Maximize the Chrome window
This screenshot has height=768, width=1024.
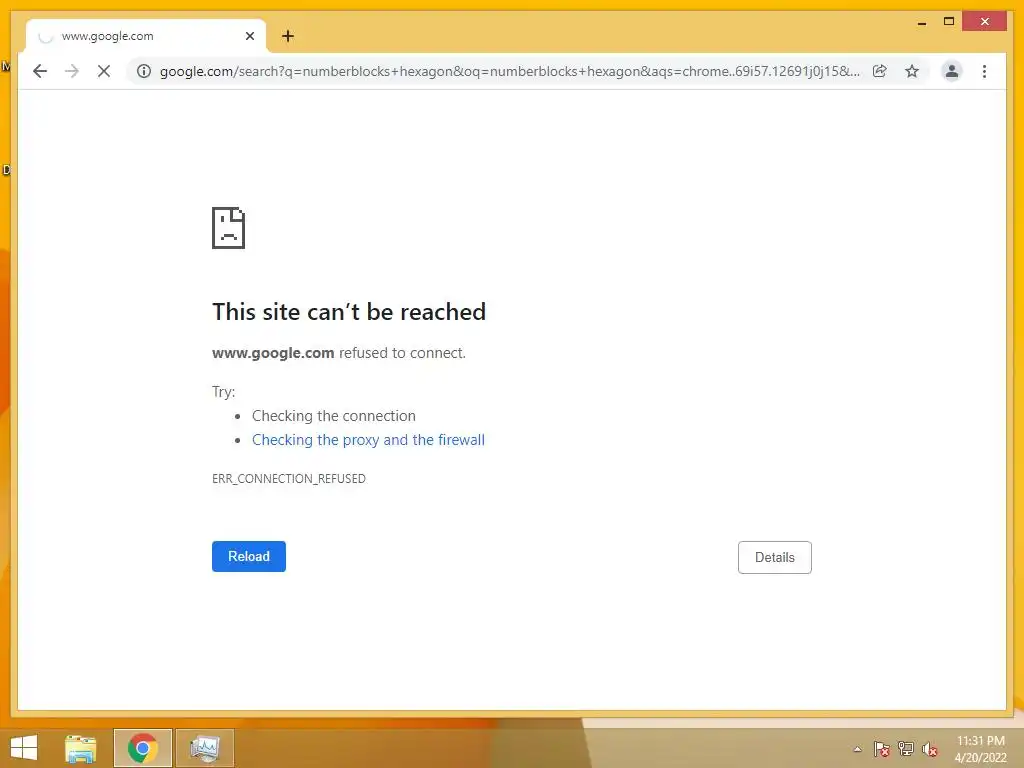coord(949,22)
